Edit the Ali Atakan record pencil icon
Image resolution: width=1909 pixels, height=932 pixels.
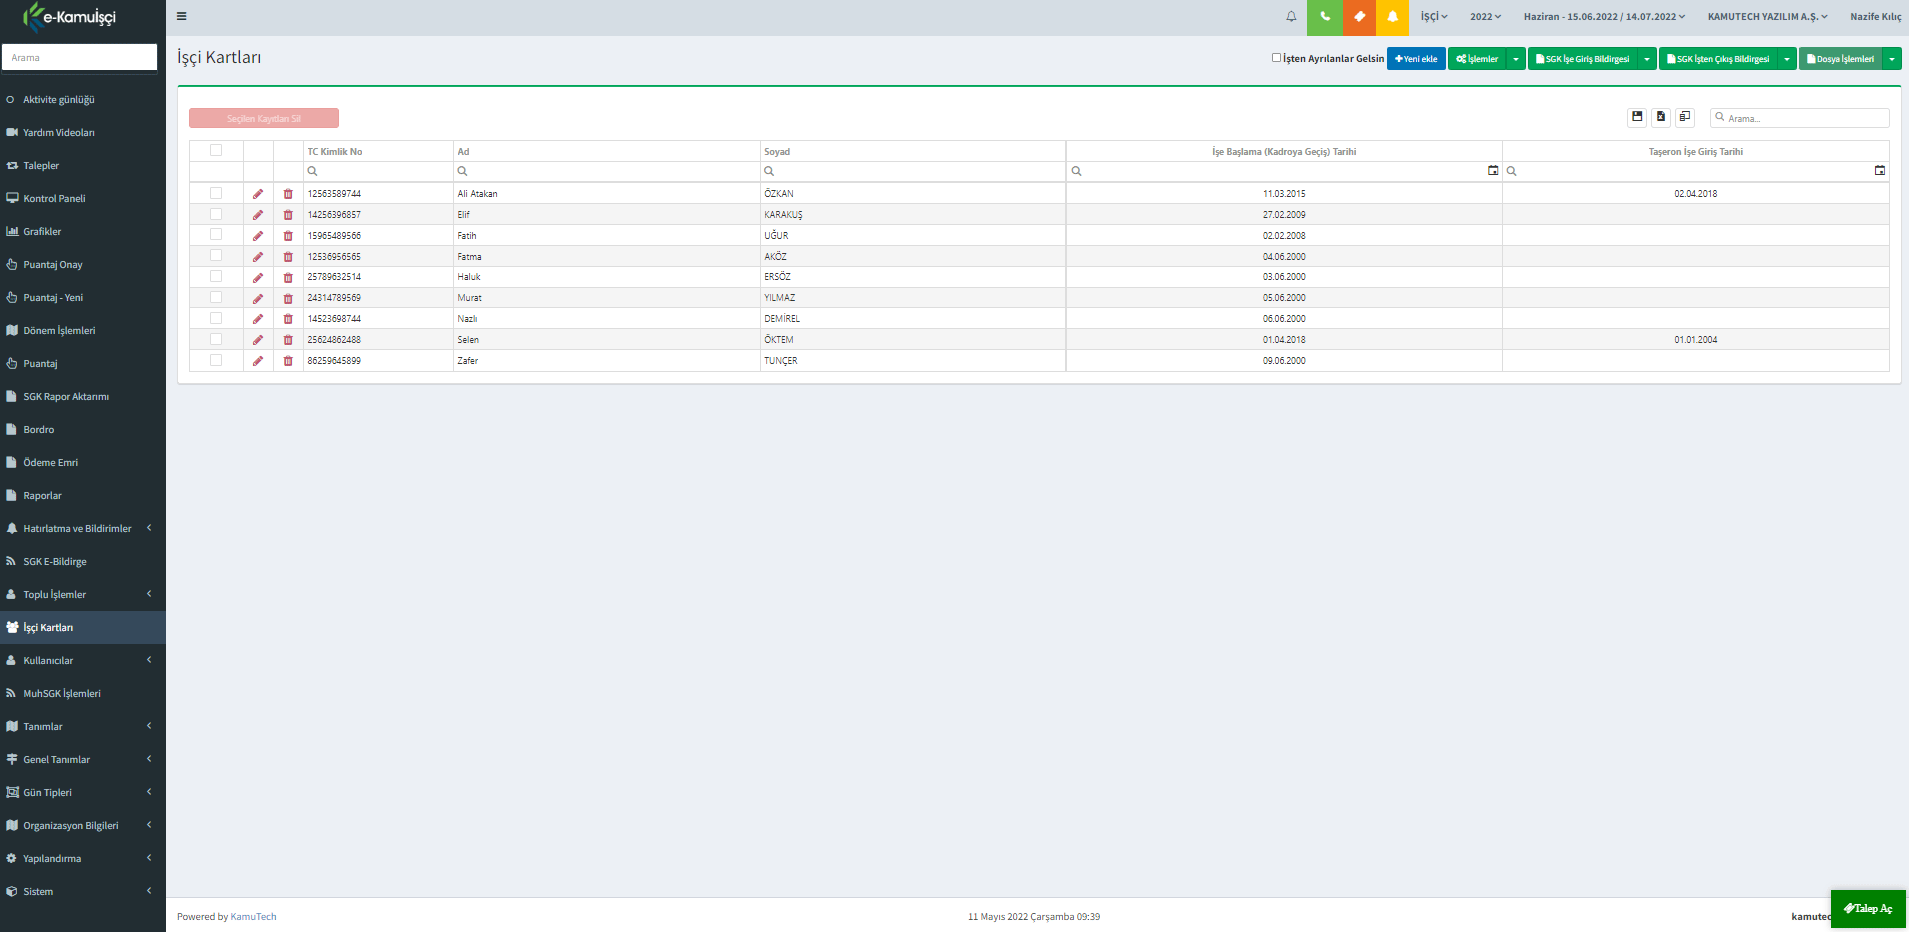258,194
